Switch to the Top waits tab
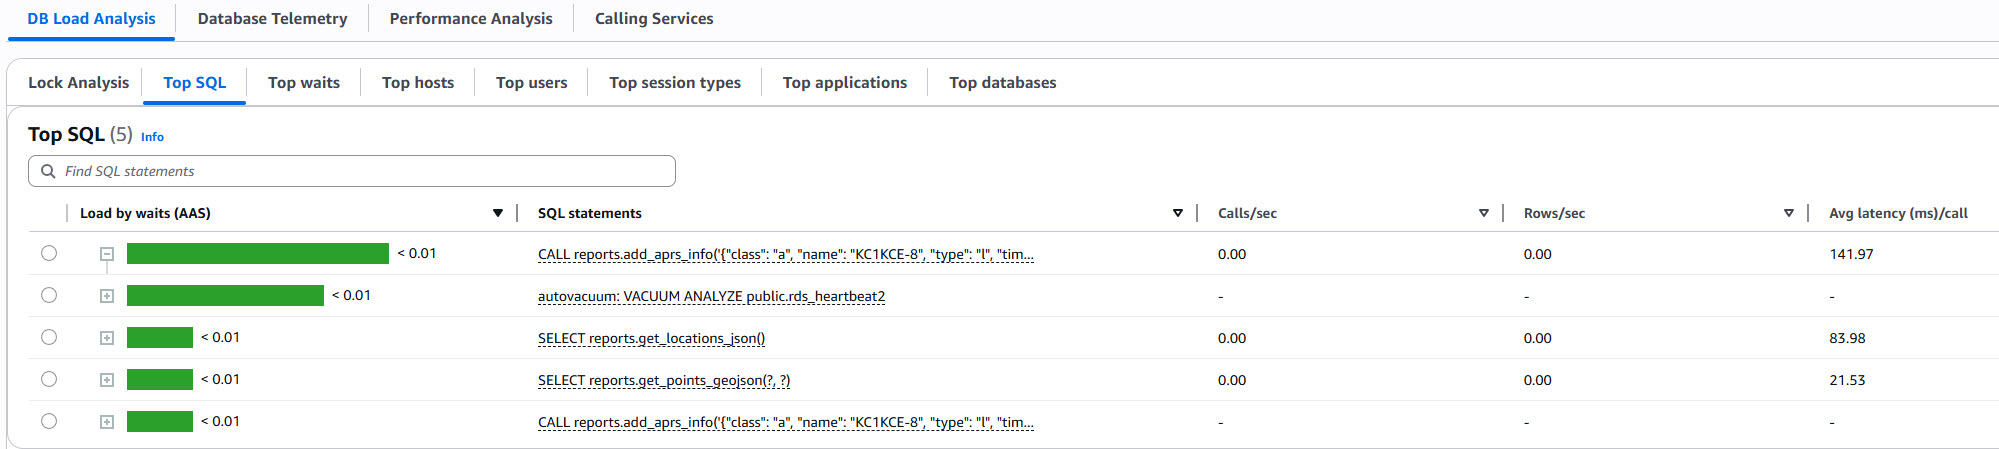The height and width of the screenshot is (449, 1999). [304, 83]
